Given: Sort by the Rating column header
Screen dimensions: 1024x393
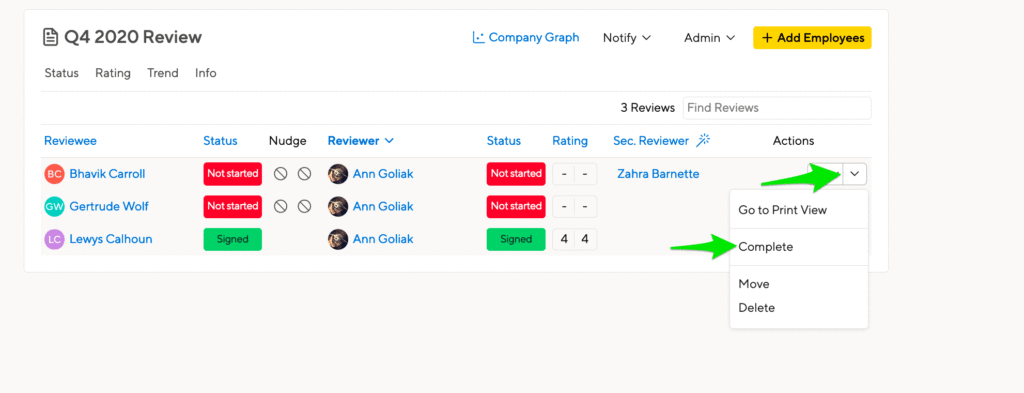Looking at the screenshot, I should pos(570,140).
